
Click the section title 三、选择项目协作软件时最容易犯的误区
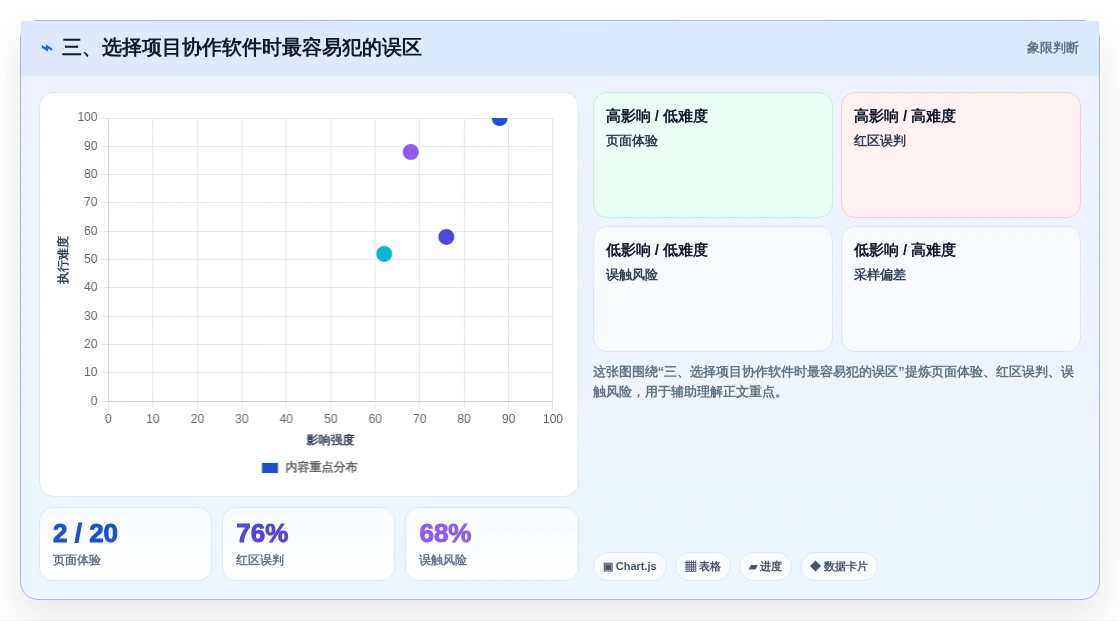241,48
